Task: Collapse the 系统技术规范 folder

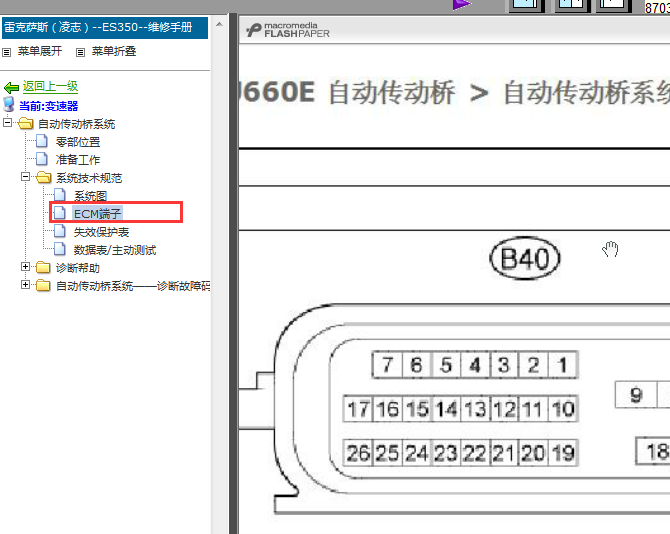Action: click(x=25, y=176)
